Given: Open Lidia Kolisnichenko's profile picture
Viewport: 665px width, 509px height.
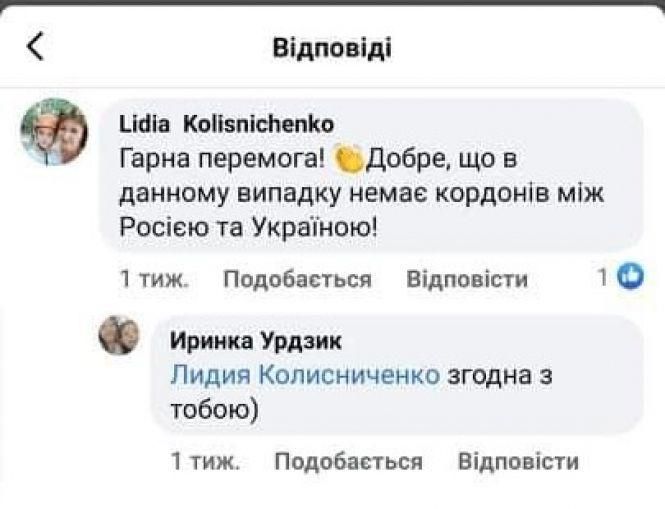Looking at the screenshot, I should [54, 132].
